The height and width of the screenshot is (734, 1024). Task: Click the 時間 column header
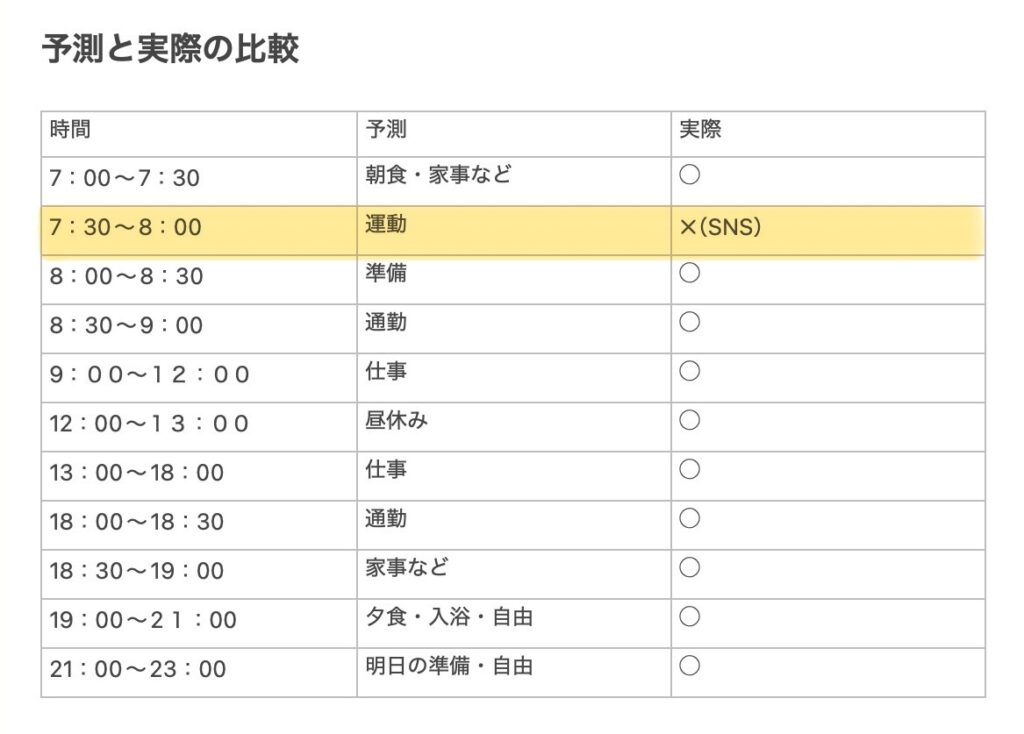(70, 129)
